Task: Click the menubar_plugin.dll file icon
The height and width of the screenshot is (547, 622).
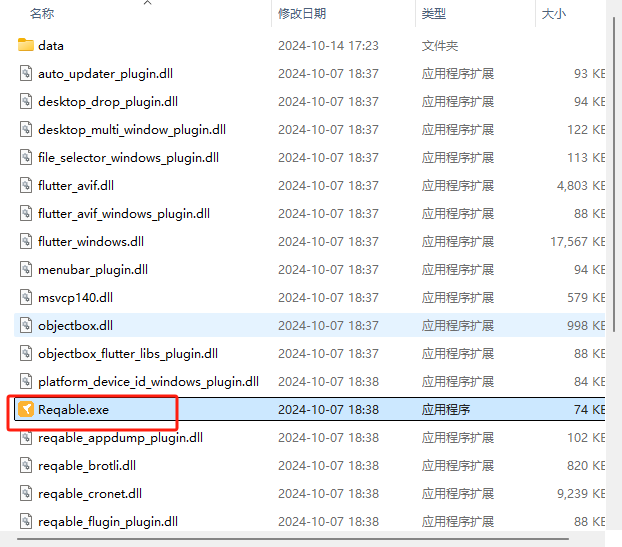Action: click(26, 269)
